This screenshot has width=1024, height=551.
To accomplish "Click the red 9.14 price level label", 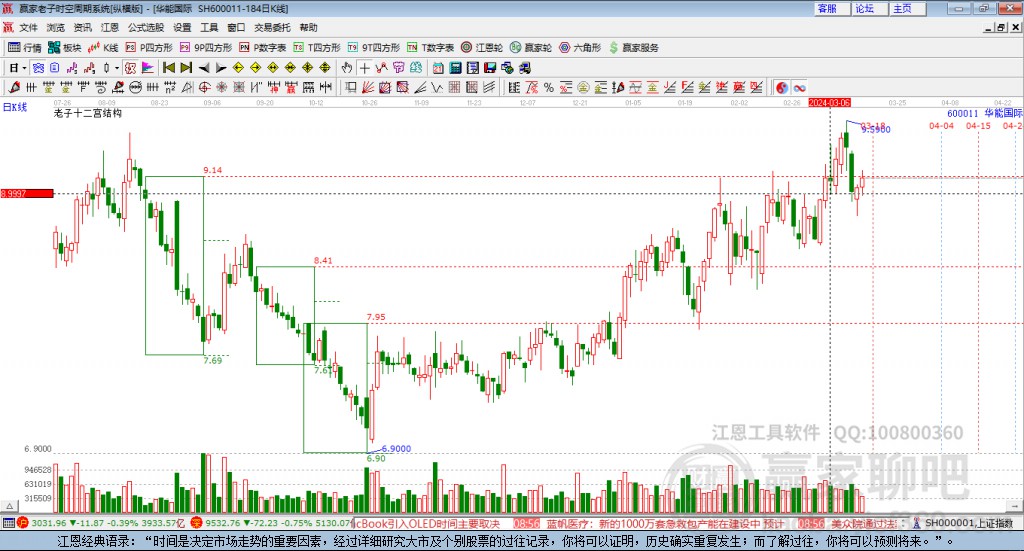I will (212, 170).
